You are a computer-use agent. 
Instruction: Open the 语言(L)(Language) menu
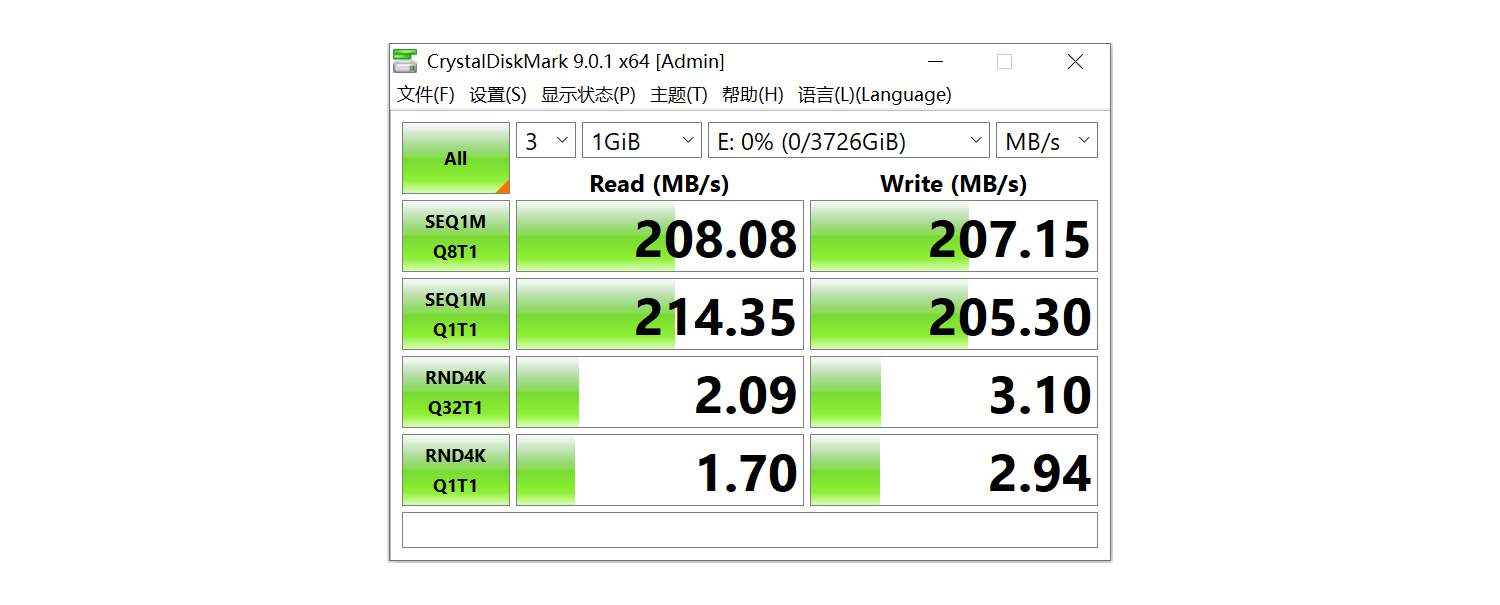point(875,95)
